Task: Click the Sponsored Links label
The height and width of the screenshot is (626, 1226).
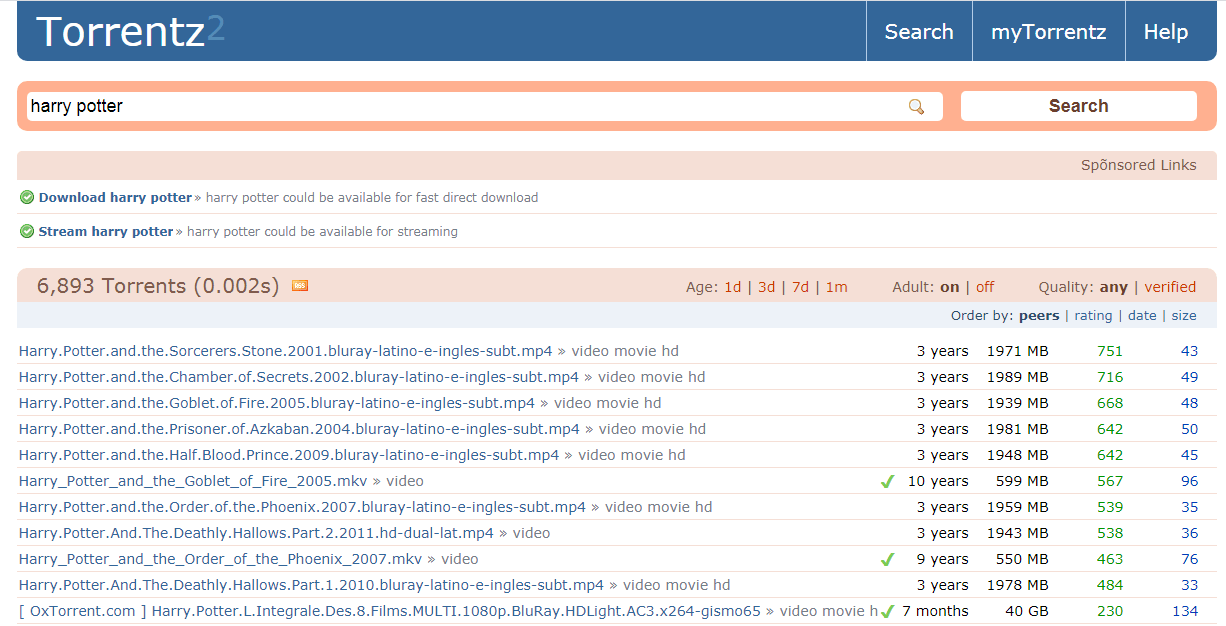Action: [x=1138, y=165]
